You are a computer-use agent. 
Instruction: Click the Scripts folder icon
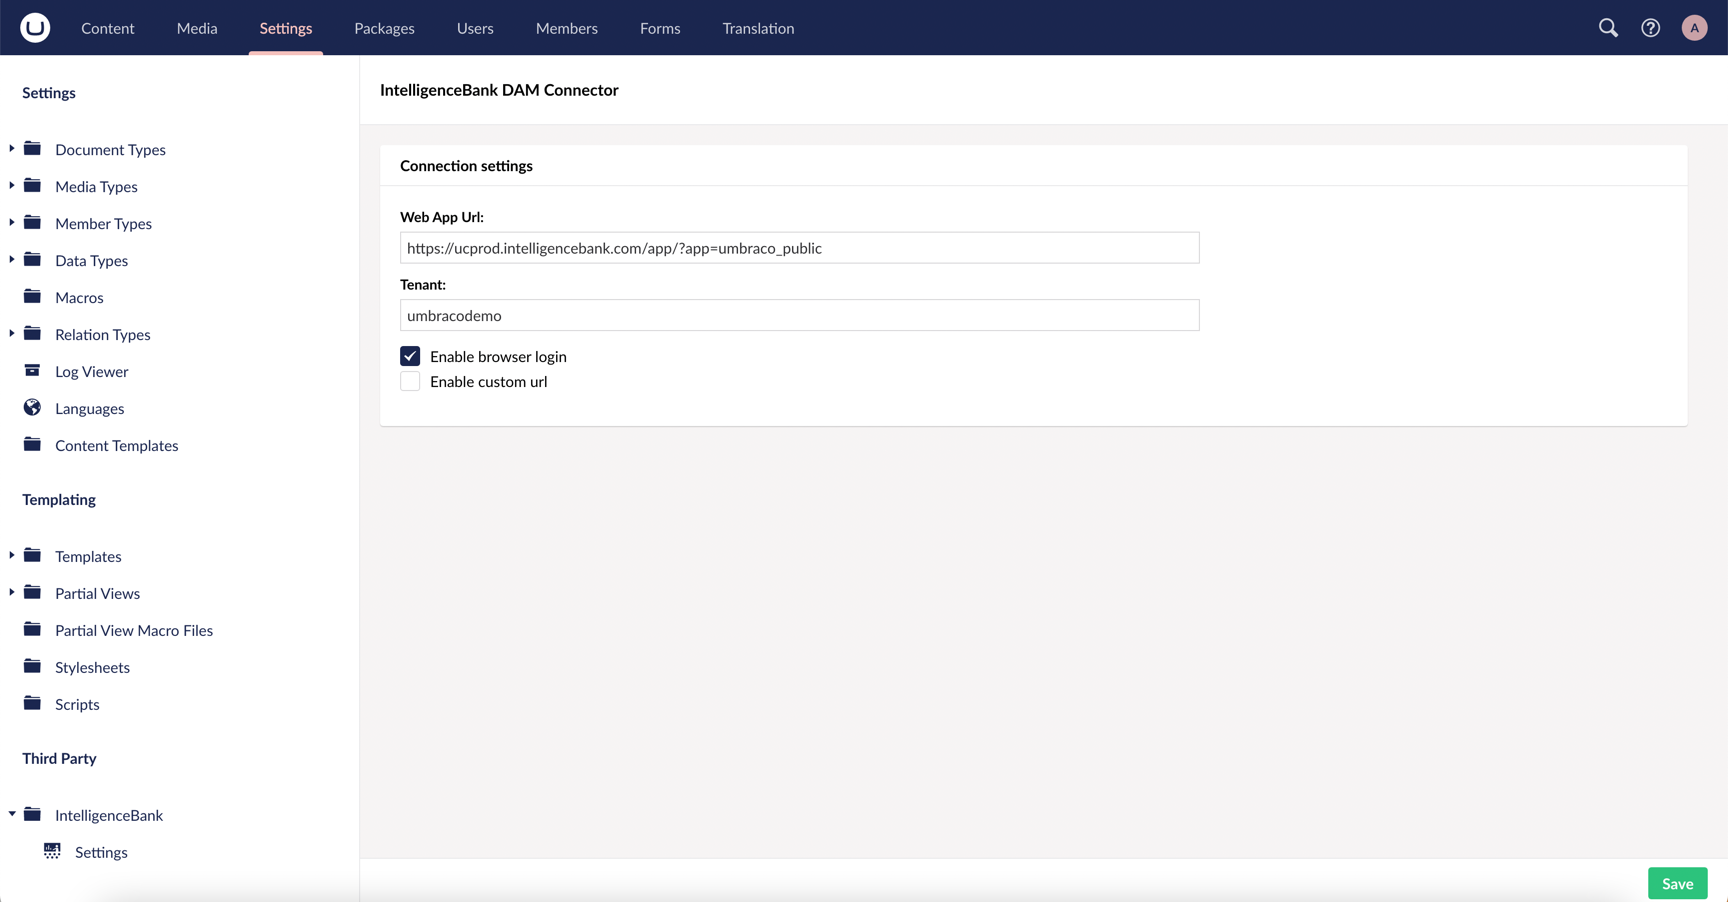point(32,704)
